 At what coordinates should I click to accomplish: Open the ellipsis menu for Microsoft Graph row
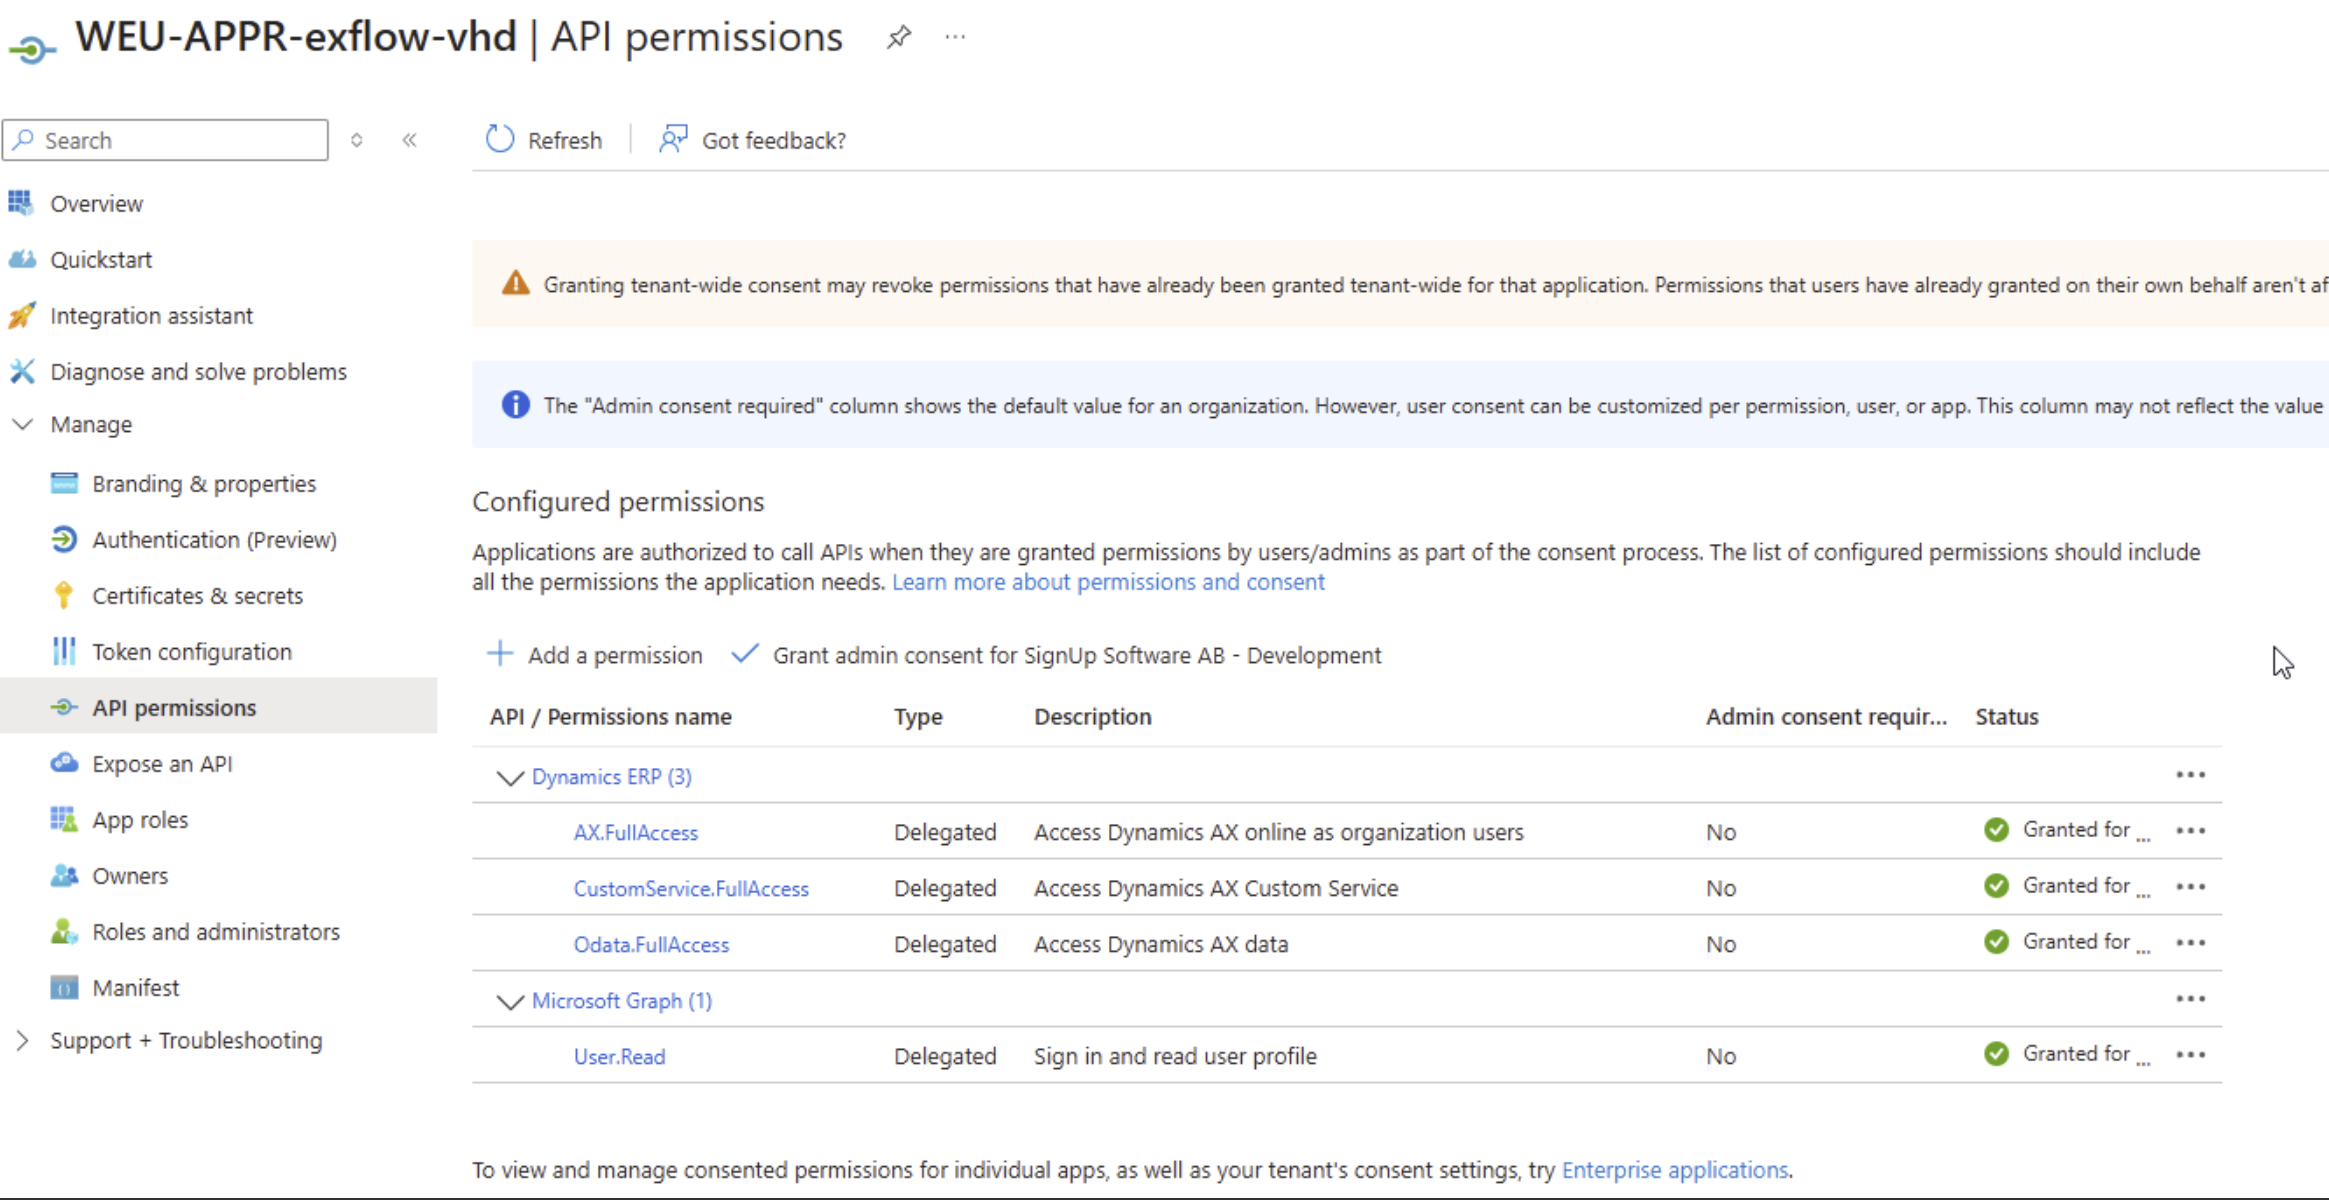(2190, 999)
